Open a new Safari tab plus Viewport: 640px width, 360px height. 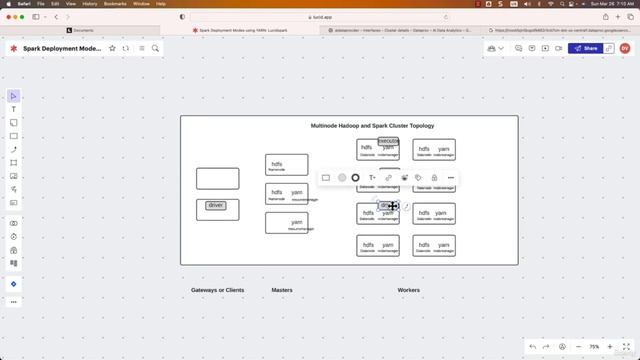[618, 17]
